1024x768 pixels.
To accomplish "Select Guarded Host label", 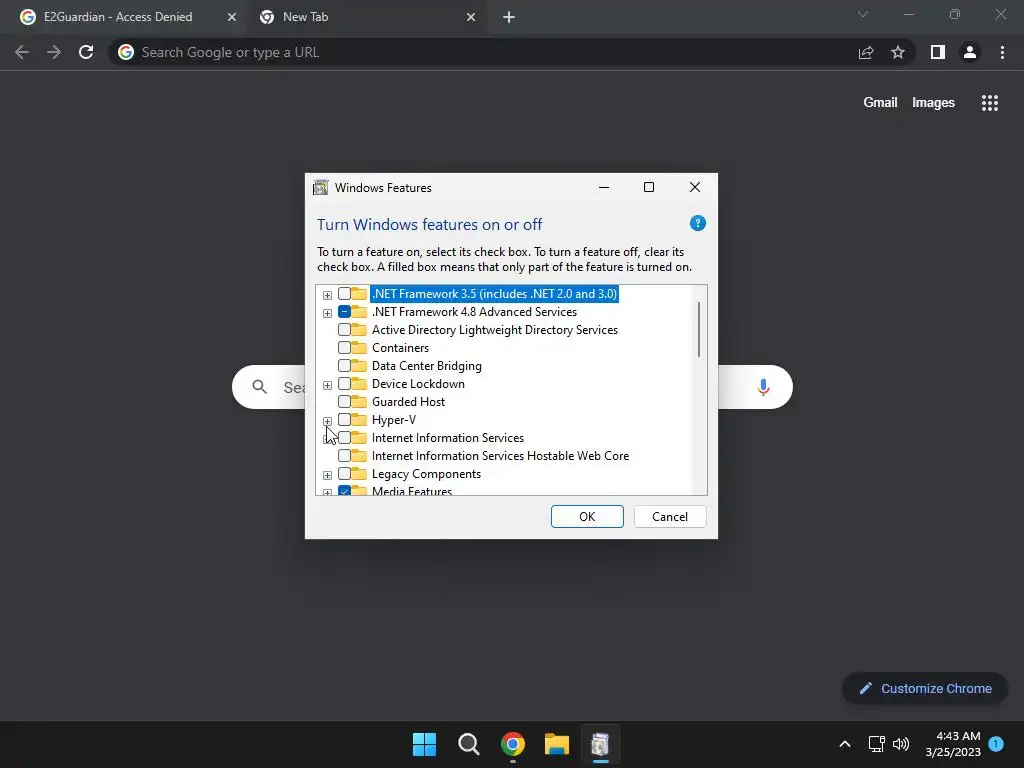I will (408, 402).
